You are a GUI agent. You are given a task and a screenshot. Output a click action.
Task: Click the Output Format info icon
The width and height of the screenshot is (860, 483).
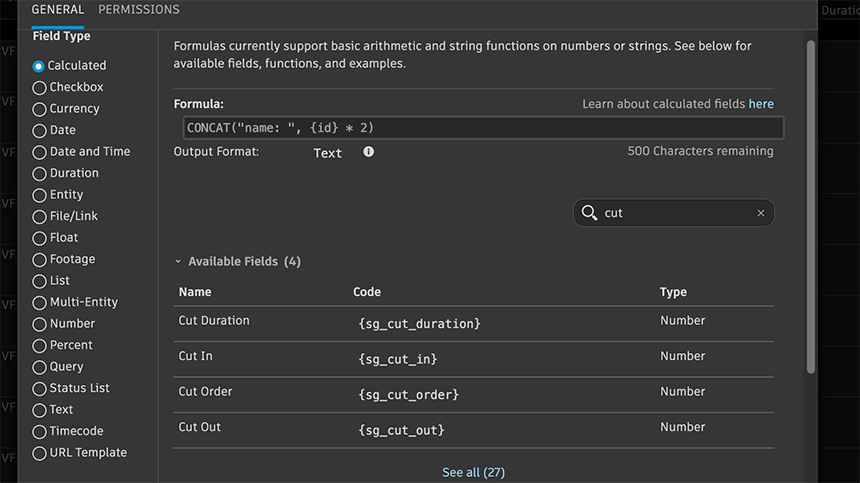coord(369,152)
